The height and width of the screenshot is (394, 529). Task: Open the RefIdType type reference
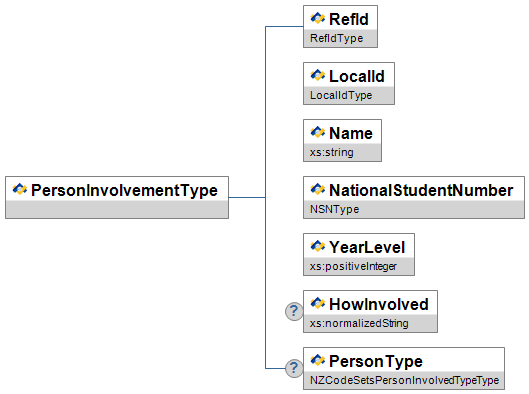pos(337,38)
